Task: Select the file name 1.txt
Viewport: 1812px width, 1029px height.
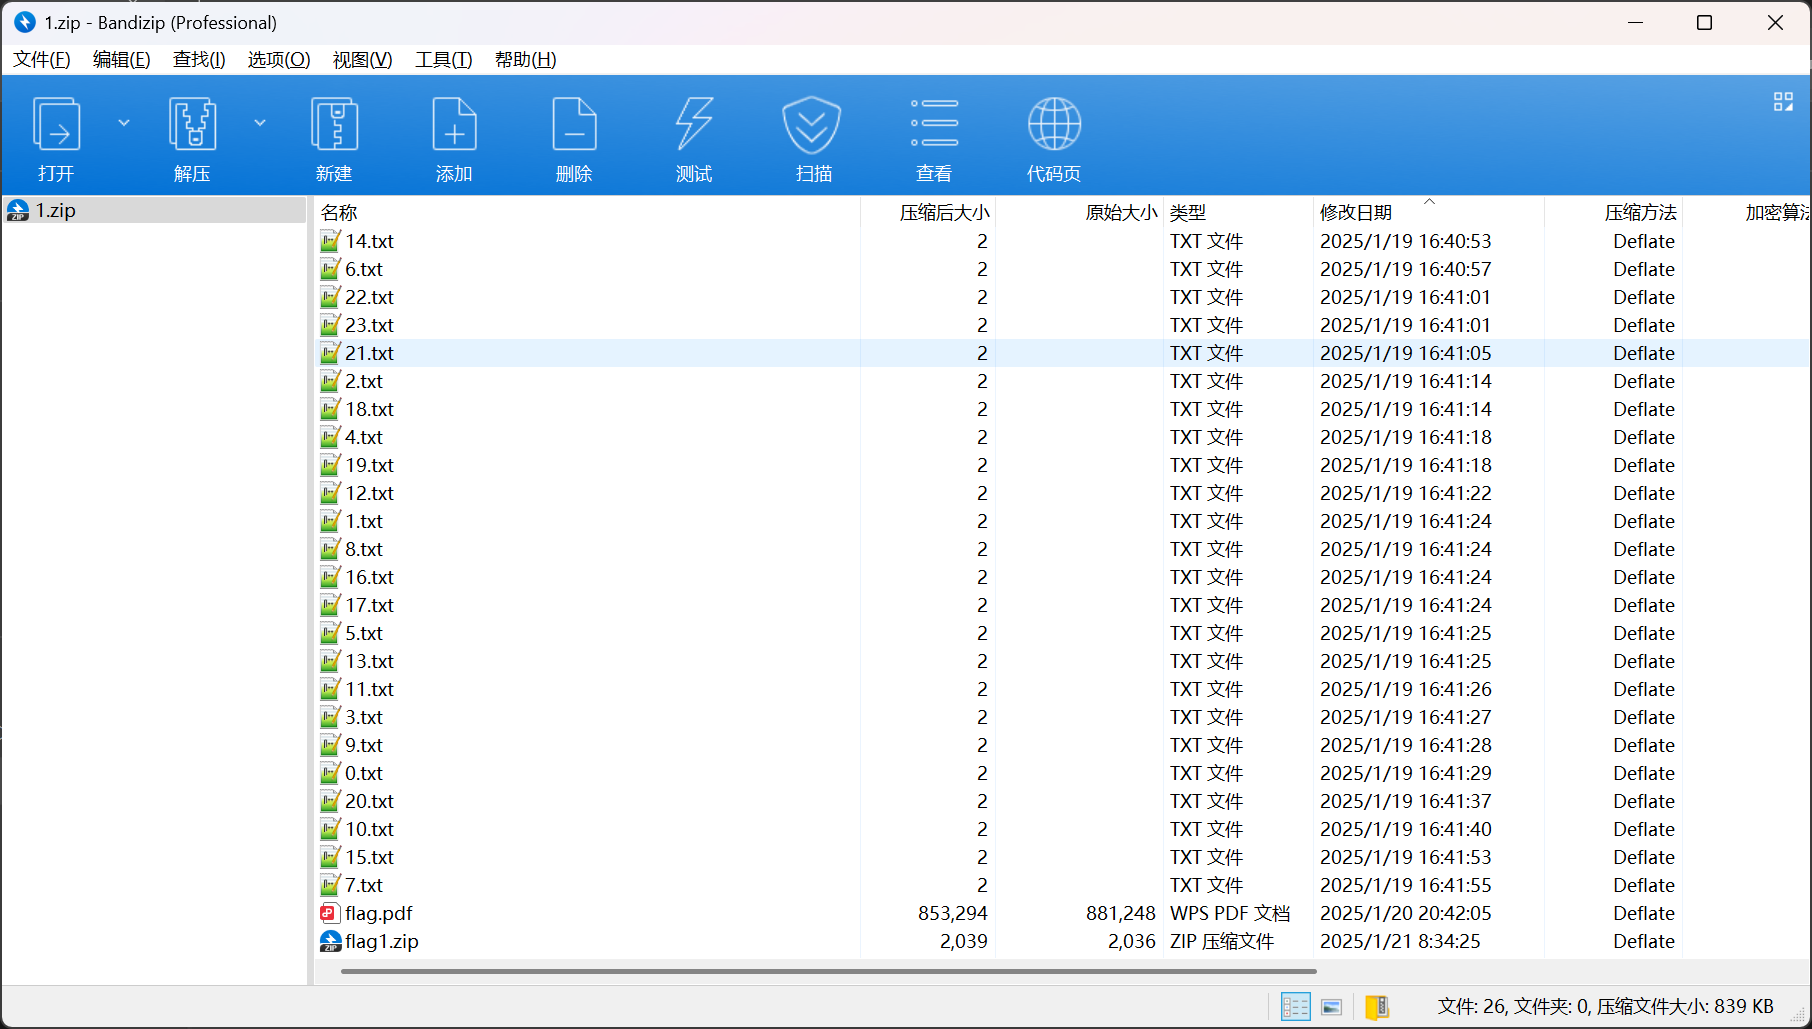Action: [x=364, y=521]
